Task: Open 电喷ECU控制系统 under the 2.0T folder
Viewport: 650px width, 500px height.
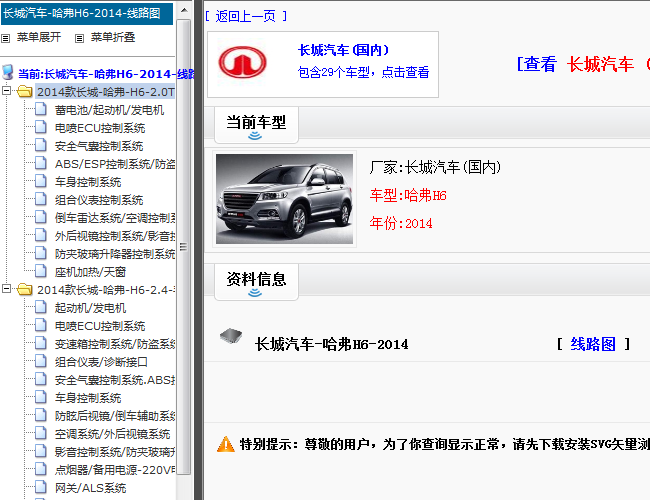Action: 100,128
